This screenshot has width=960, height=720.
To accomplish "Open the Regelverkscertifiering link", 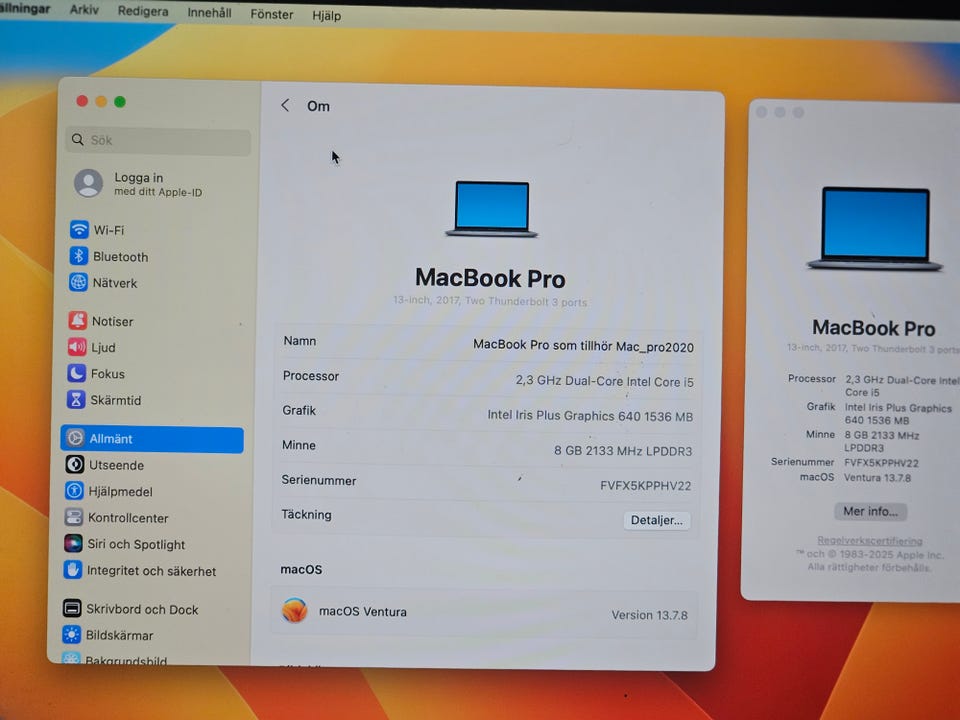I will coord(869,541).
